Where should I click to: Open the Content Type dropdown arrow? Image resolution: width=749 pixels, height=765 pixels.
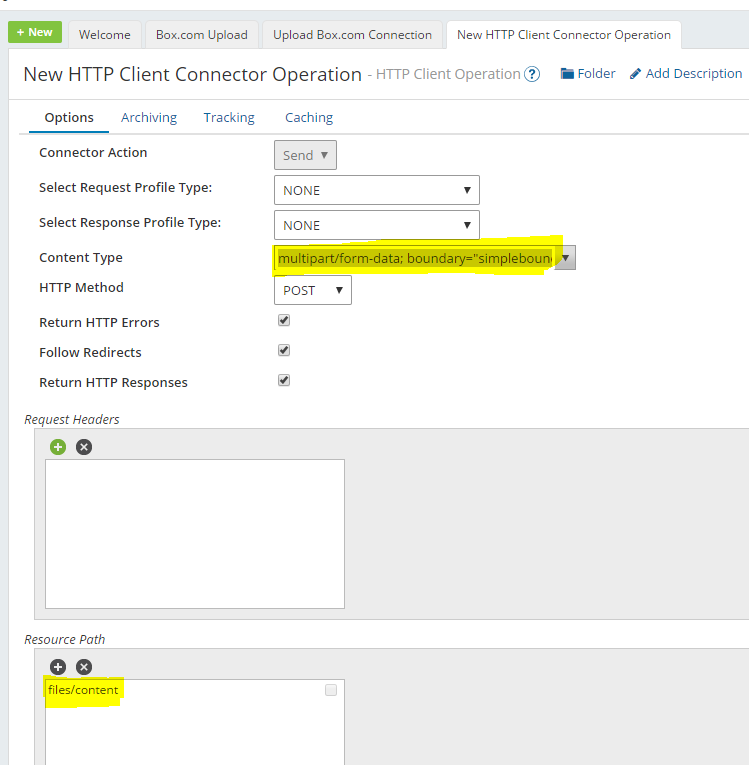(x=566, y=258)
